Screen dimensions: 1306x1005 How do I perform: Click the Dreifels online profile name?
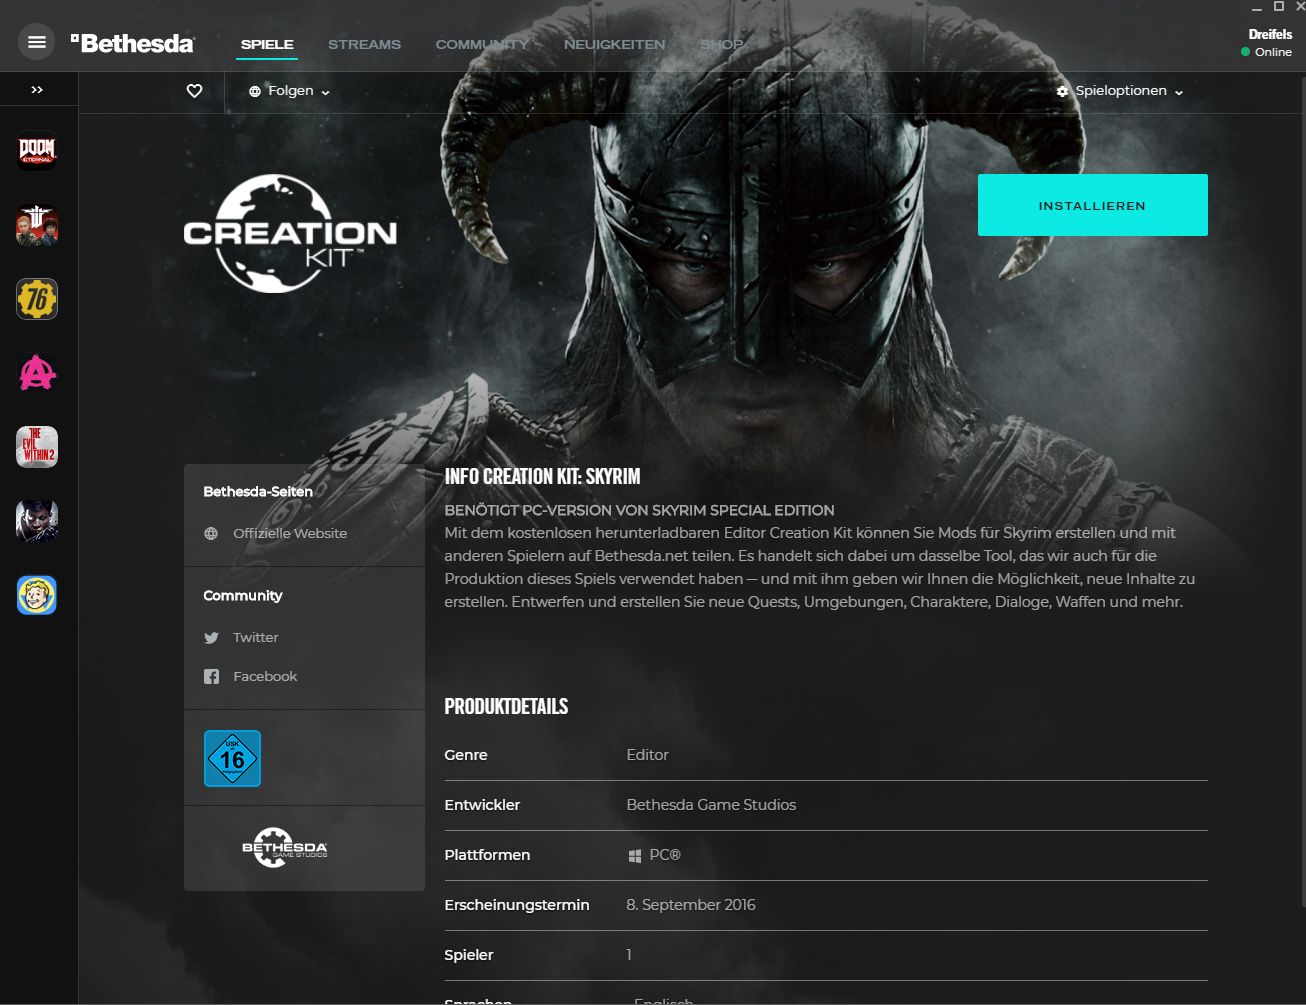(x=1270, y=34)
